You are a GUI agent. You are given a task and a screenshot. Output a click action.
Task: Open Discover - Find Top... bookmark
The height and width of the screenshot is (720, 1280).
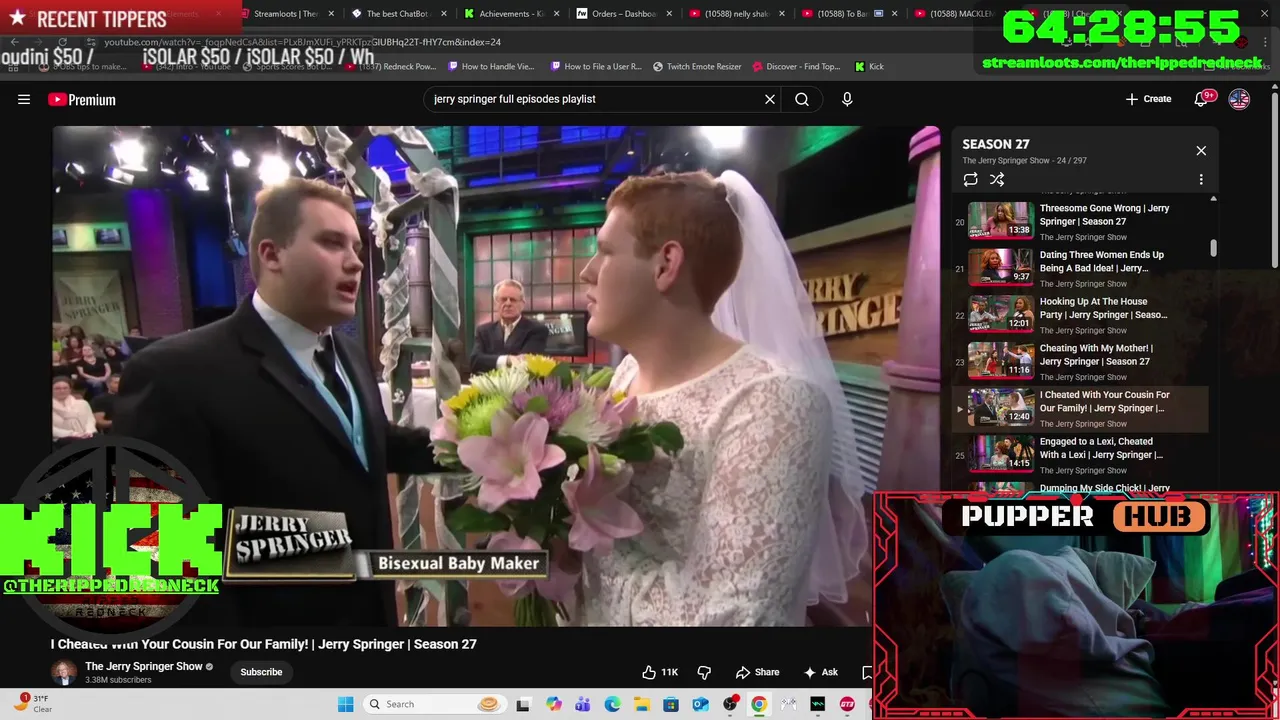pyautogui.click(x=796, y=66)
